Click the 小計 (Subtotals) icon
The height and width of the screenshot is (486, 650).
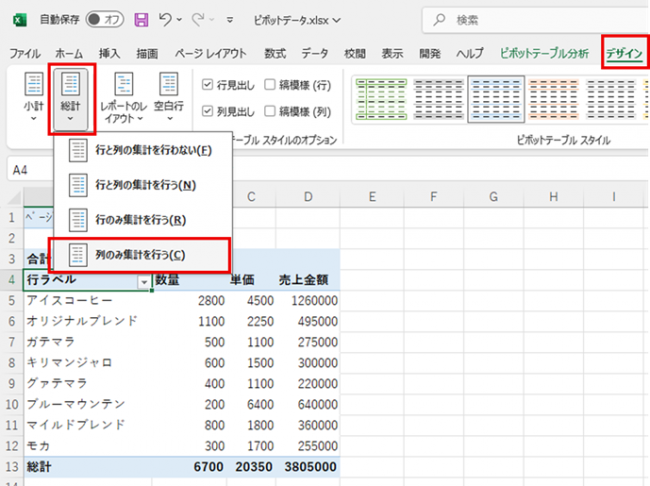click(x=34, y=90)
